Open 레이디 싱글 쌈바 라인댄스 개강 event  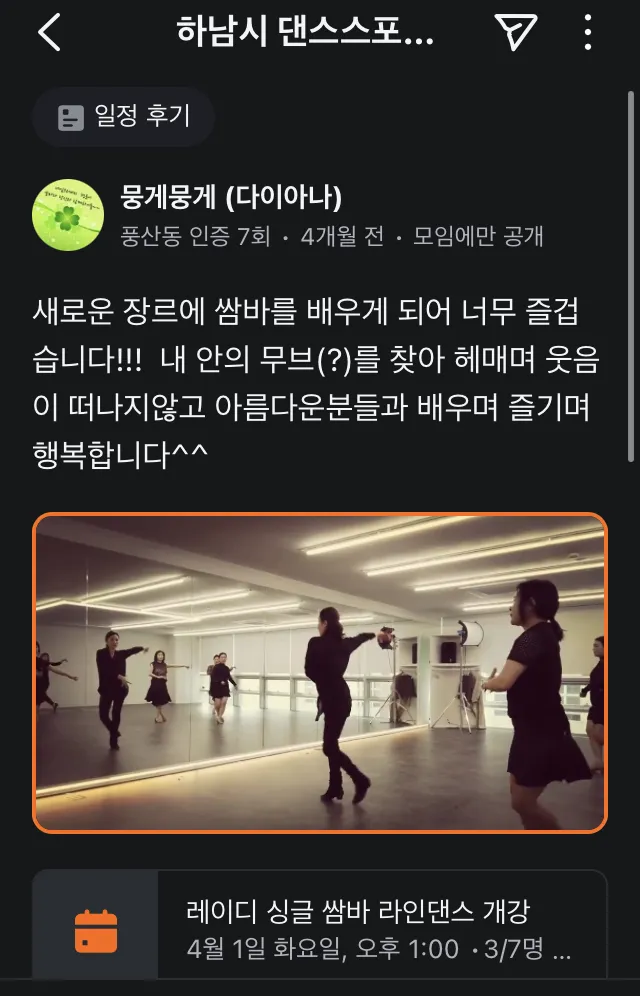358,911
